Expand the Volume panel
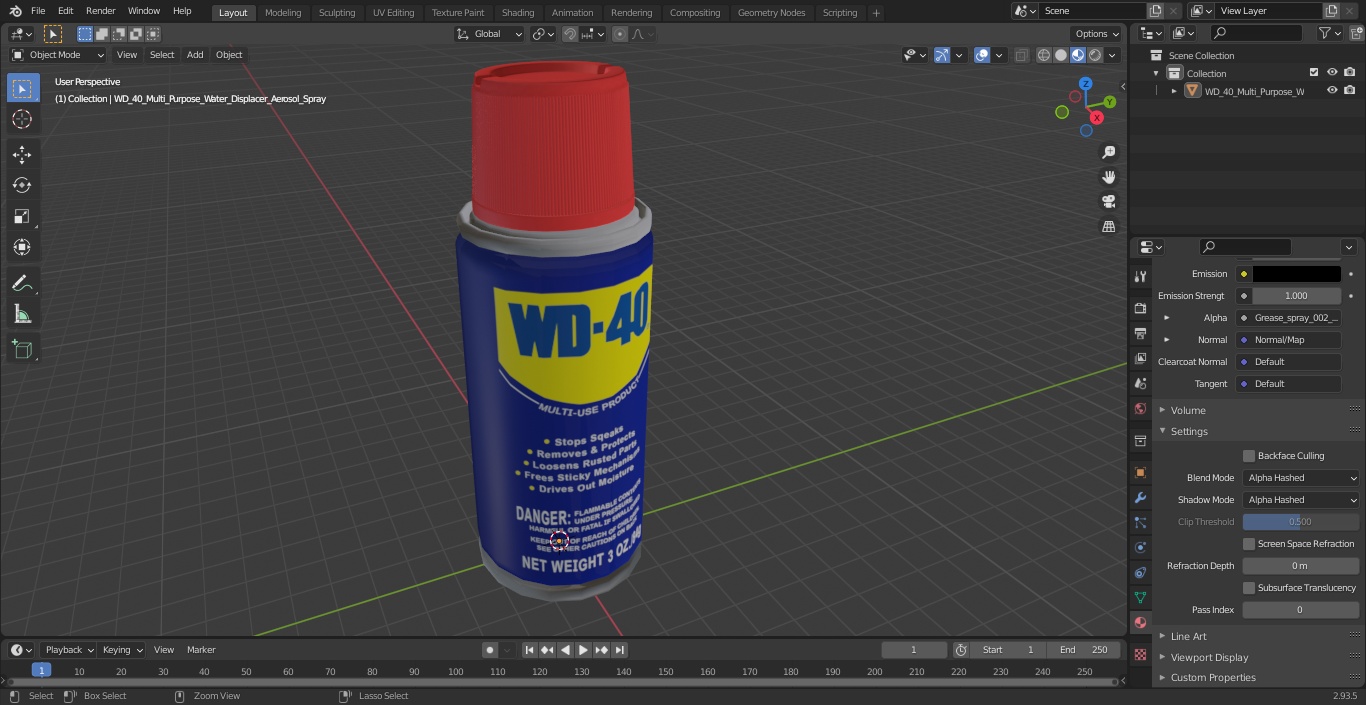Screen dimensions: 1366x705 (1187, 410)
